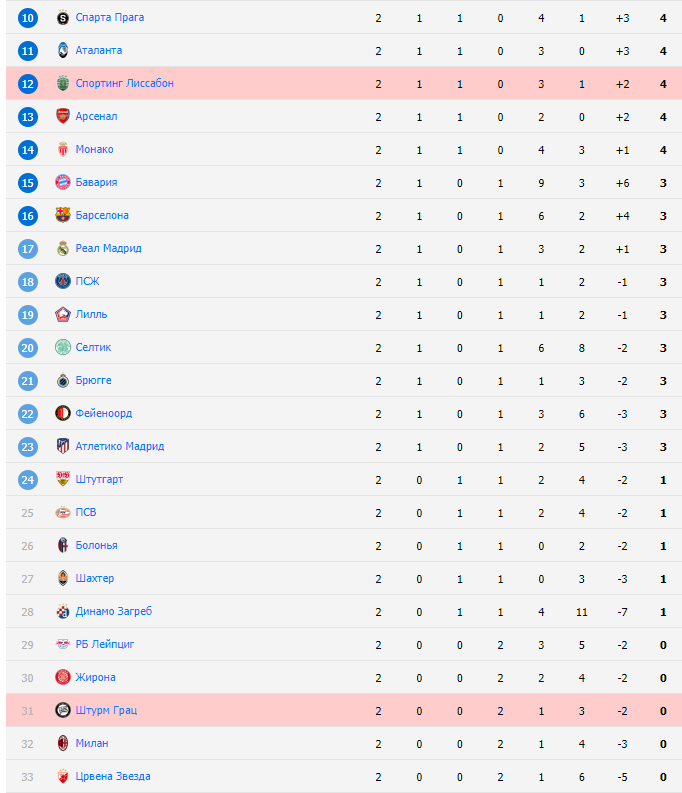Viewport: 682px width, 793px height.
Task: Click the position 12 rank badge
Action: coord(27,84)
